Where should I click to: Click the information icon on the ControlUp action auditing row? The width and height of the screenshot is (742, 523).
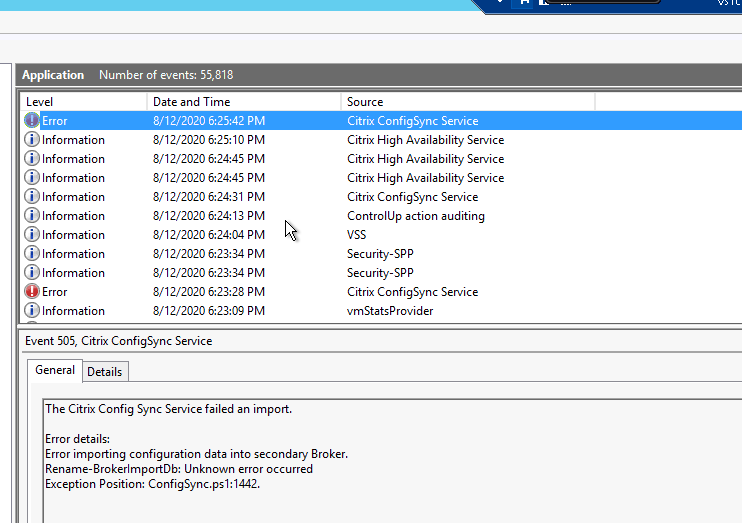[x=32, y=215]
